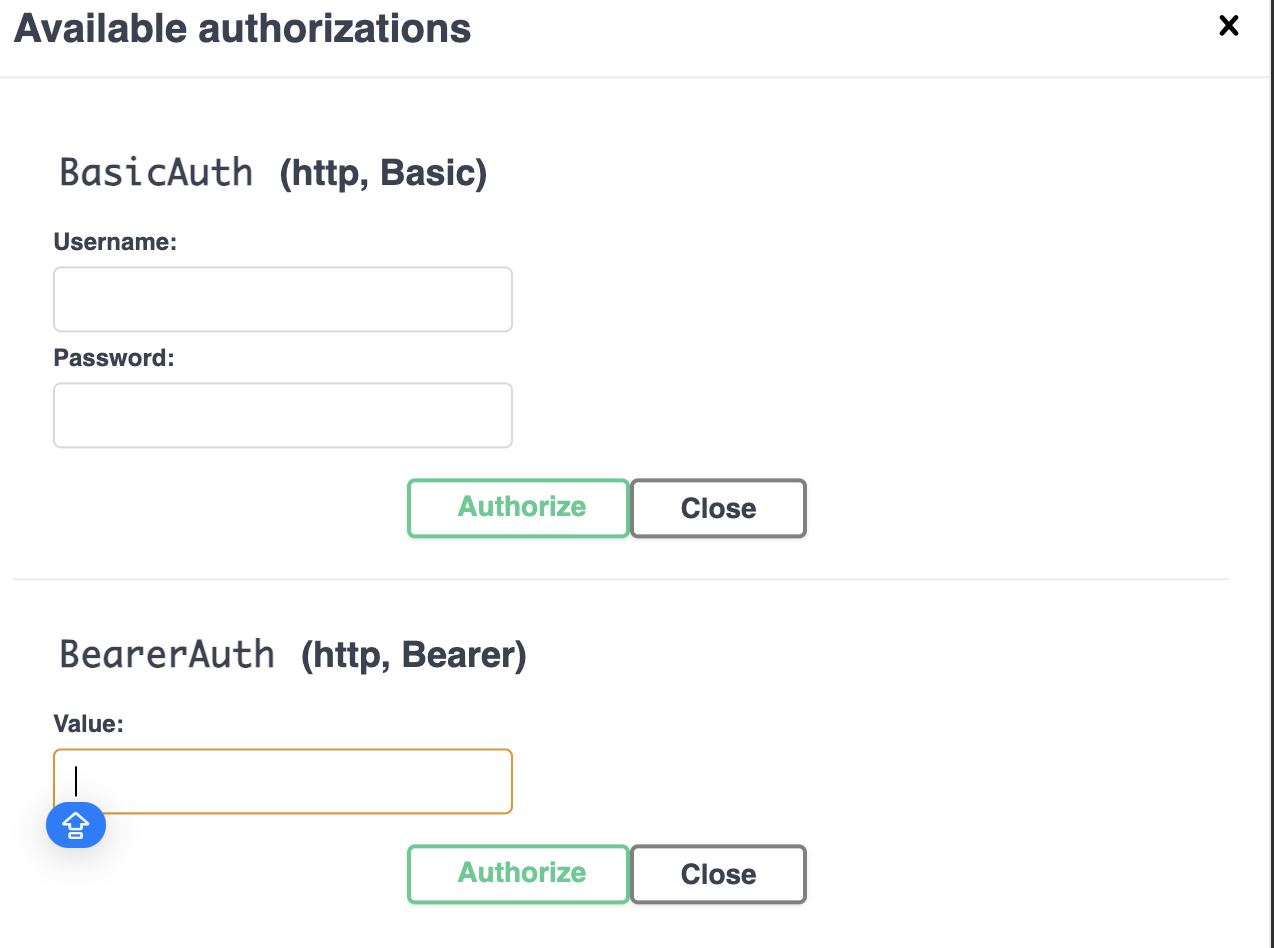Click the Username: field label

tap(115, 242)
